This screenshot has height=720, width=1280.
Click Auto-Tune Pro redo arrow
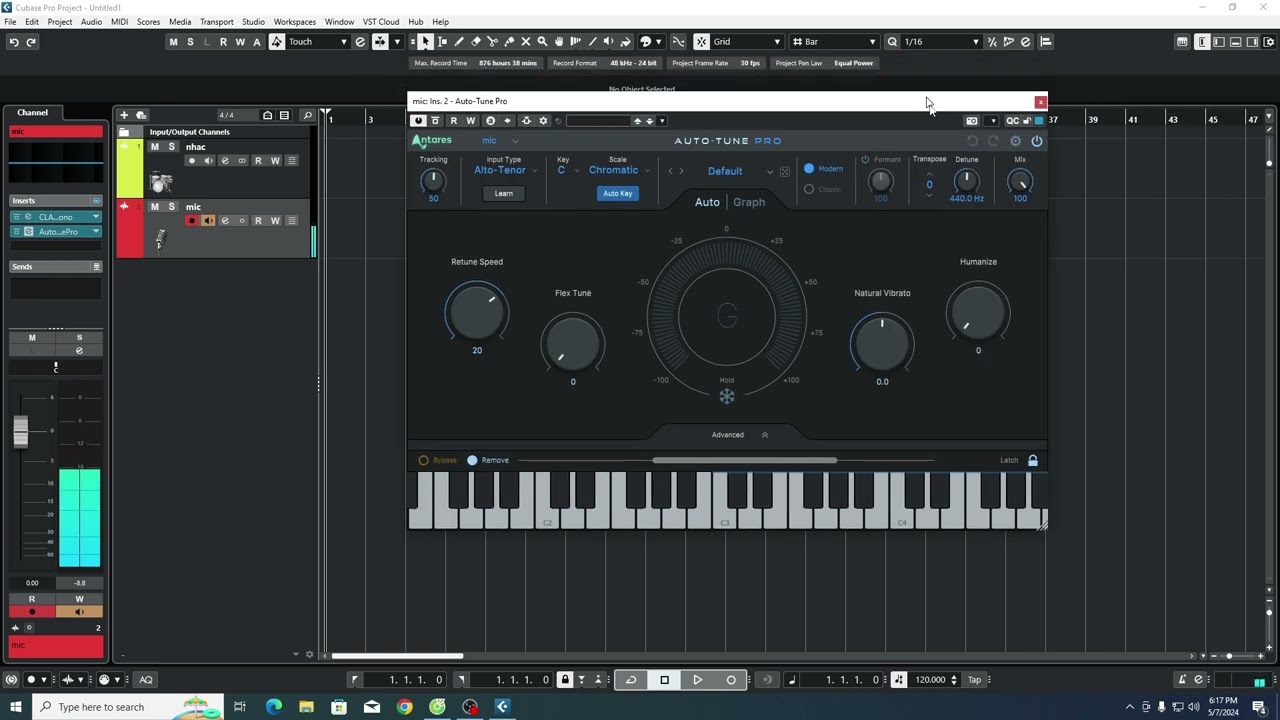[x=993, y=141]
